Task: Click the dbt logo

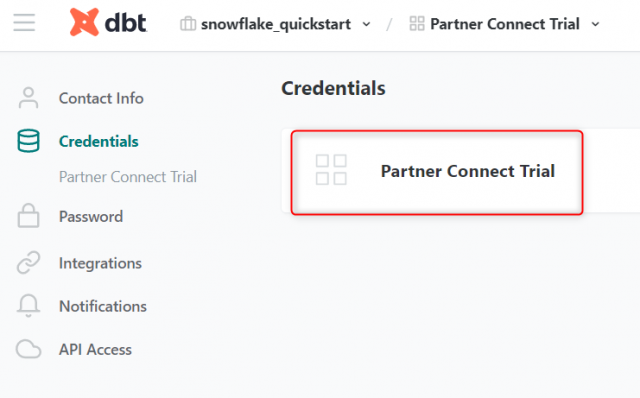Action: pyautogui.click(x=108, y=22)
